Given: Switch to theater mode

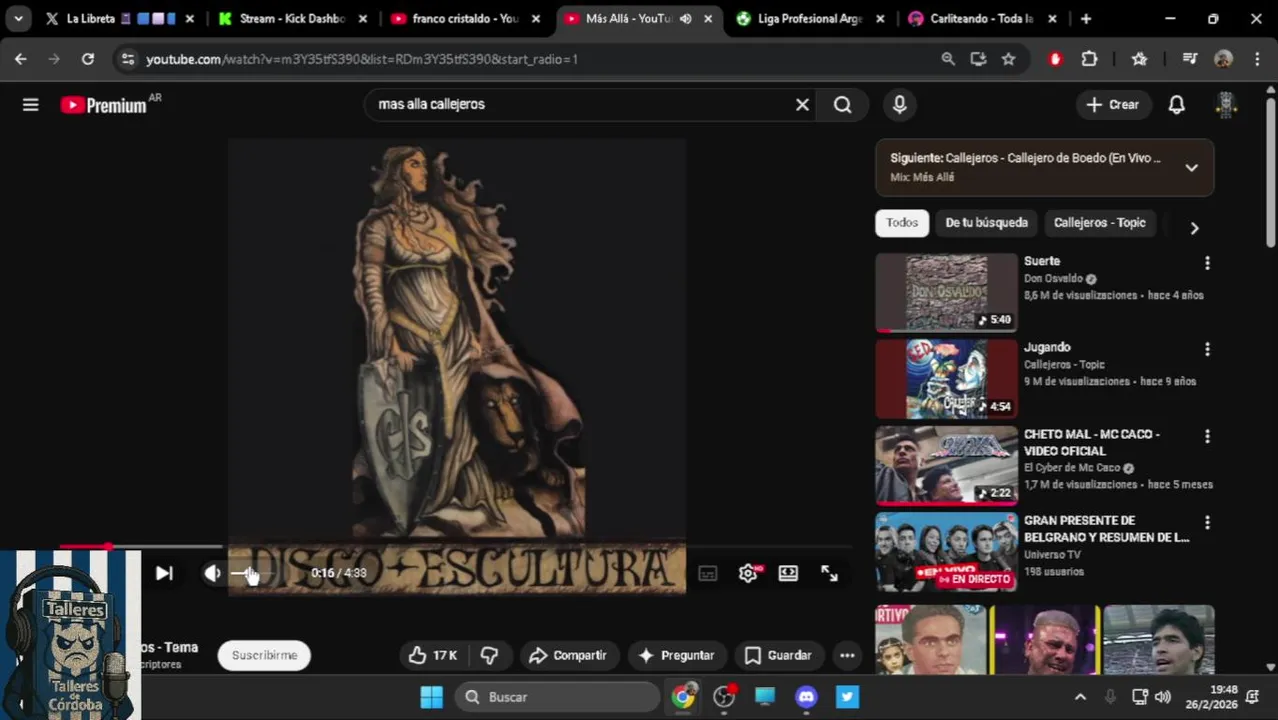Looking at the screenshot, I should 788,573.
